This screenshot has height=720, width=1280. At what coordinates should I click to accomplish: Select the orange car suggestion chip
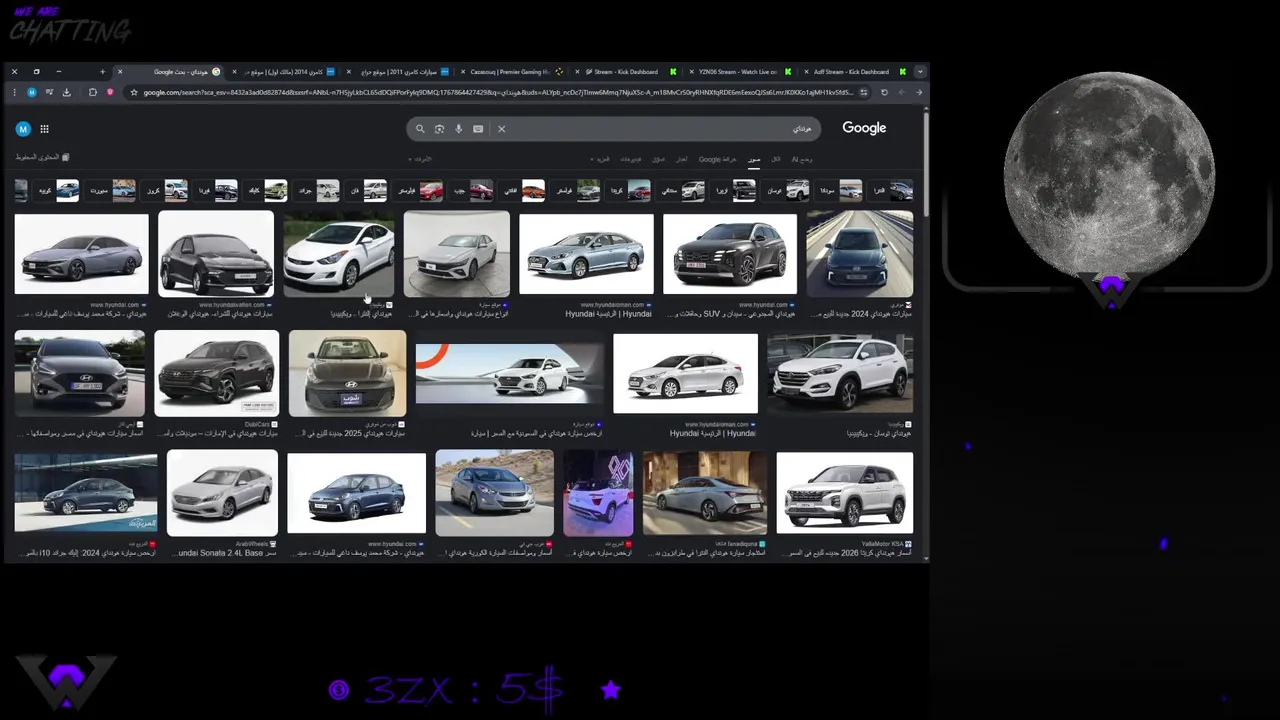(521, 190)
